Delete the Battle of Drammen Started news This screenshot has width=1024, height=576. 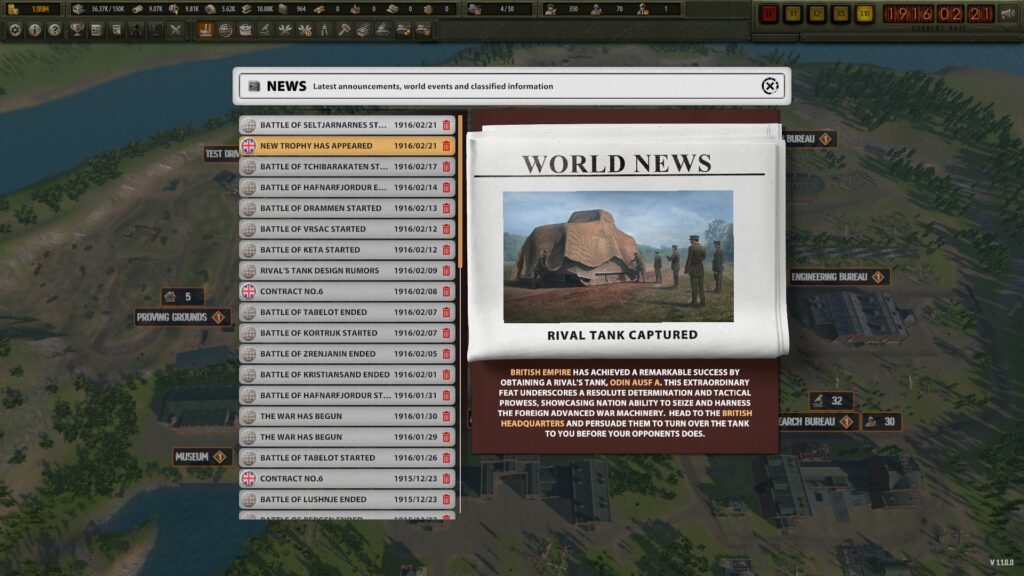click(x=446, y=208)
